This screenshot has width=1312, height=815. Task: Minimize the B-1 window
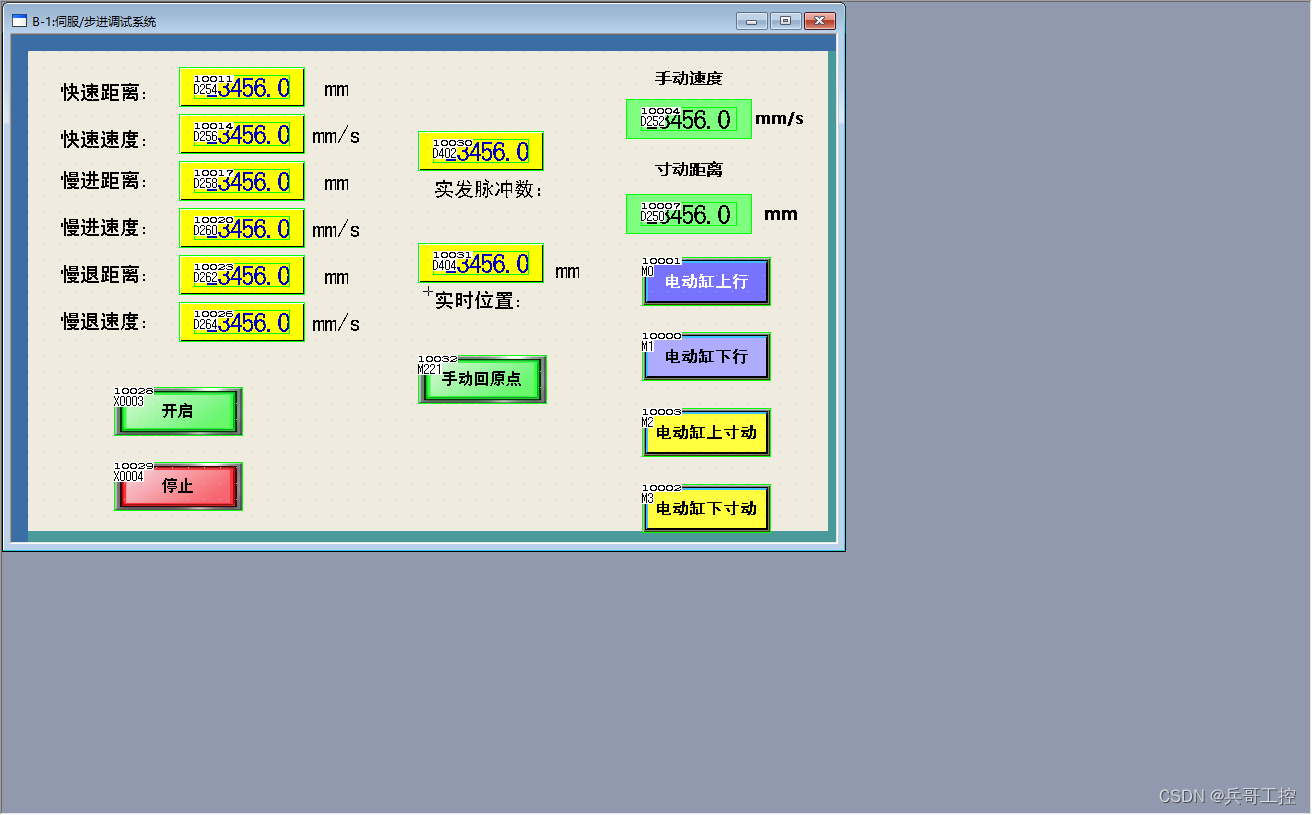(x=751, y=20)
